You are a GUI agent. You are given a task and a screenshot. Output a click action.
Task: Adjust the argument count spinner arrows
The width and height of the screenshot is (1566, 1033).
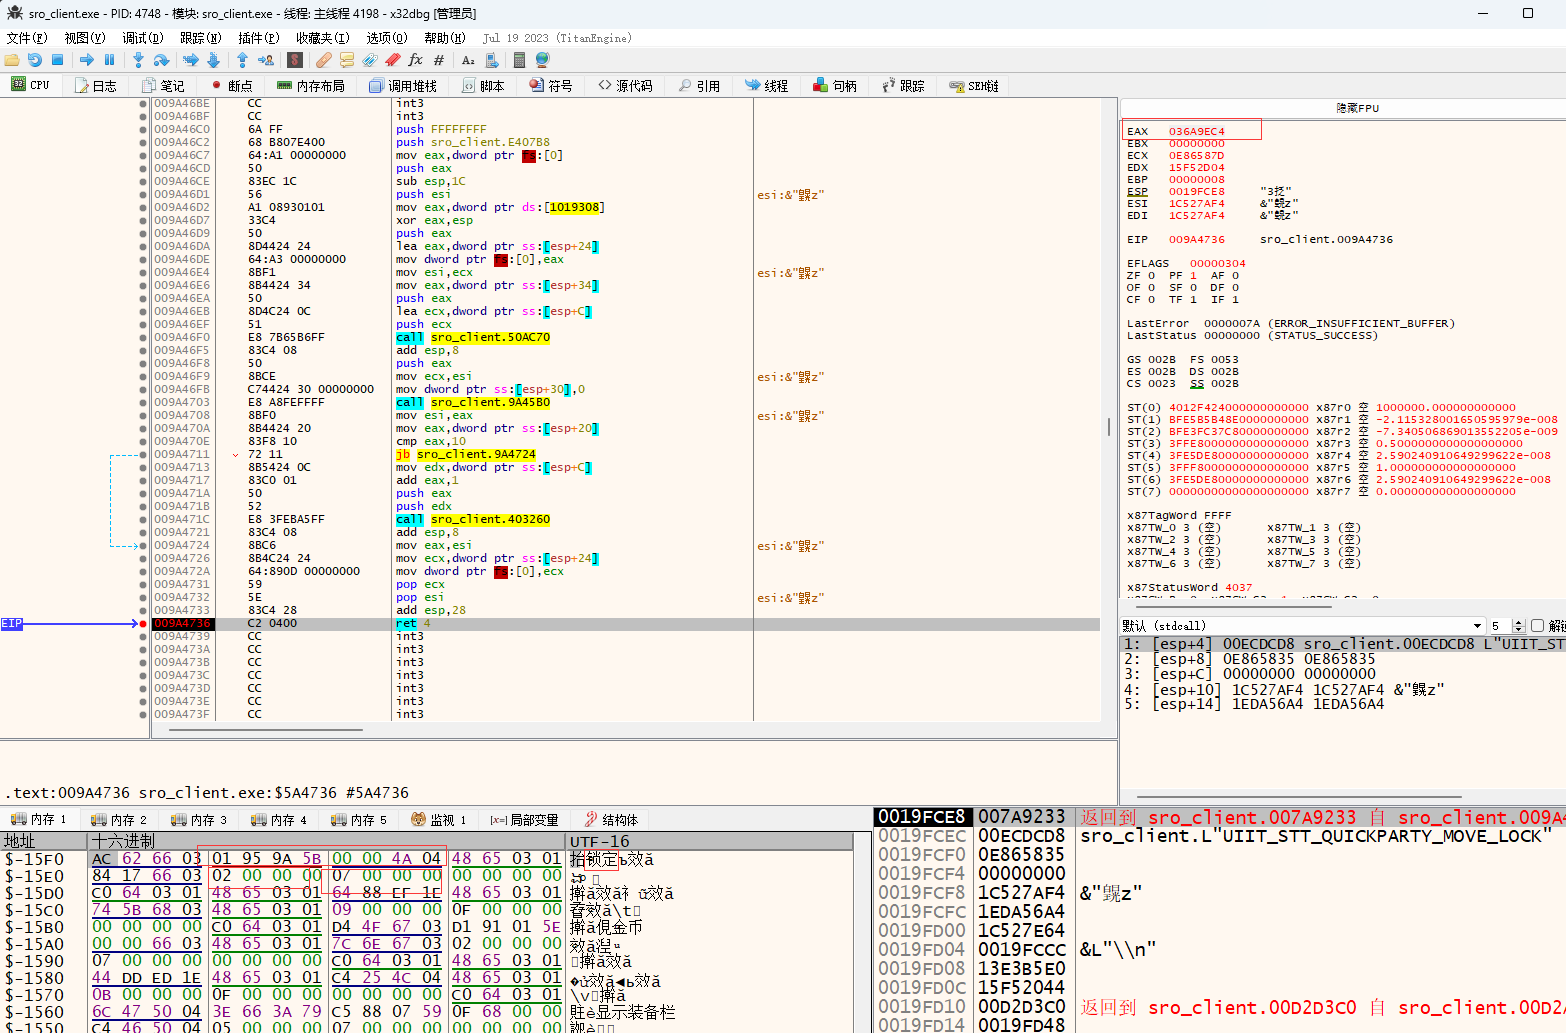point(1519,626)
